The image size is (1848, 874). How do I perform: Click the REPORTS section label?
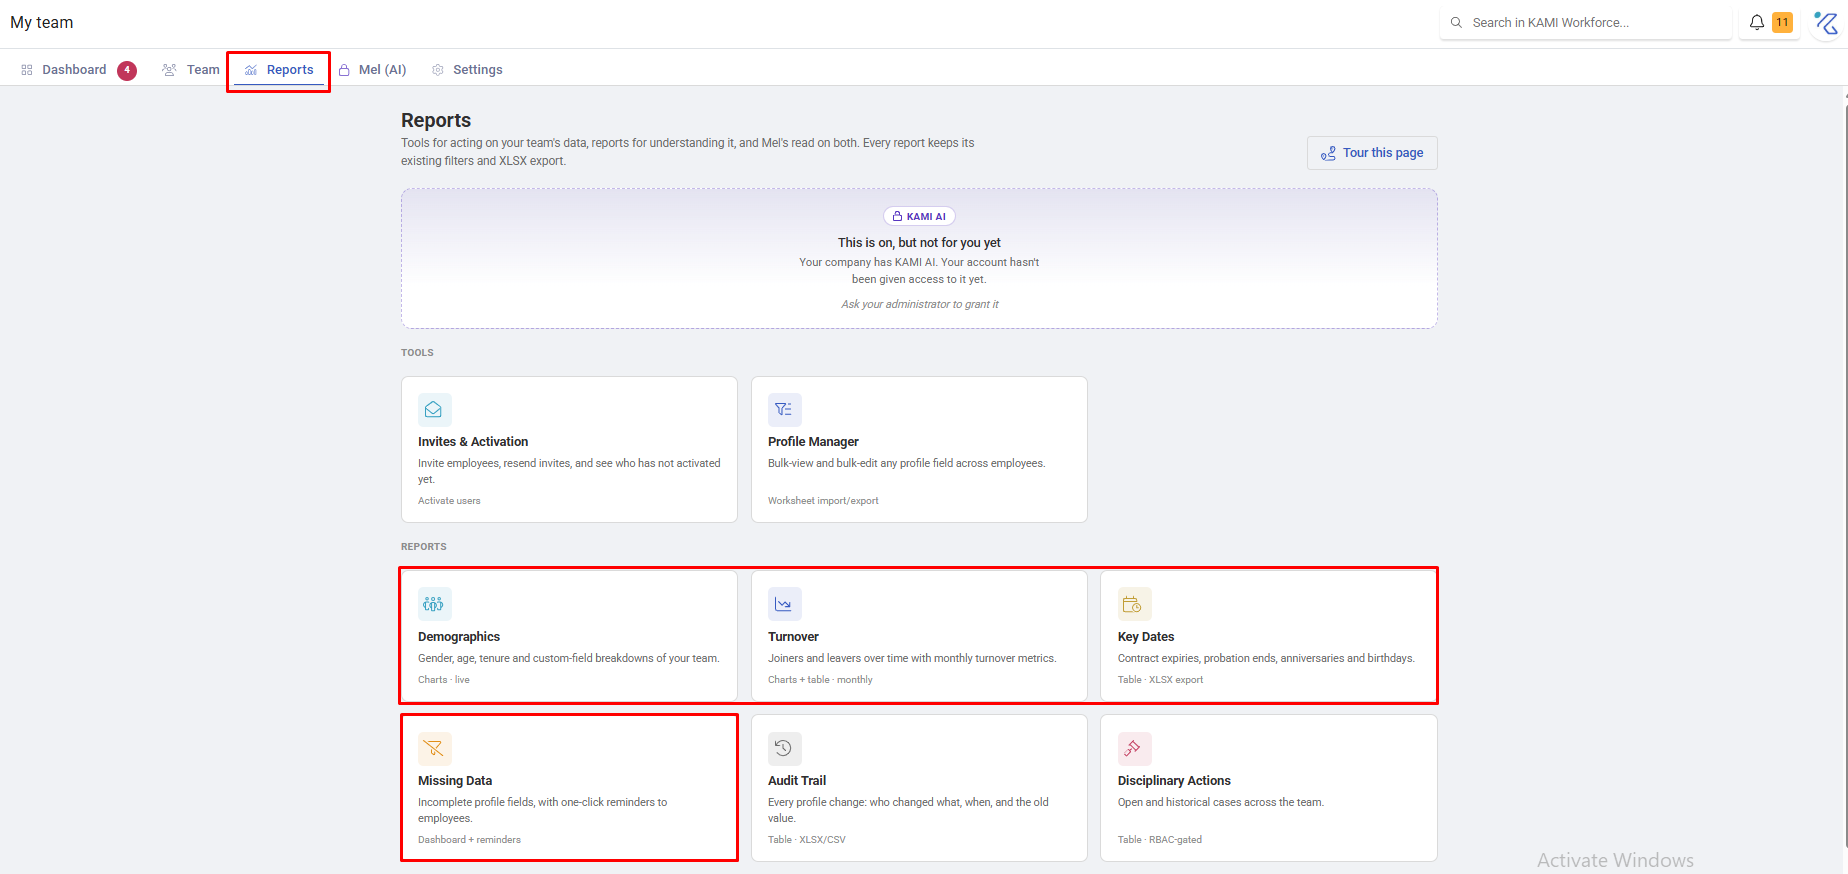click(424, 547)
